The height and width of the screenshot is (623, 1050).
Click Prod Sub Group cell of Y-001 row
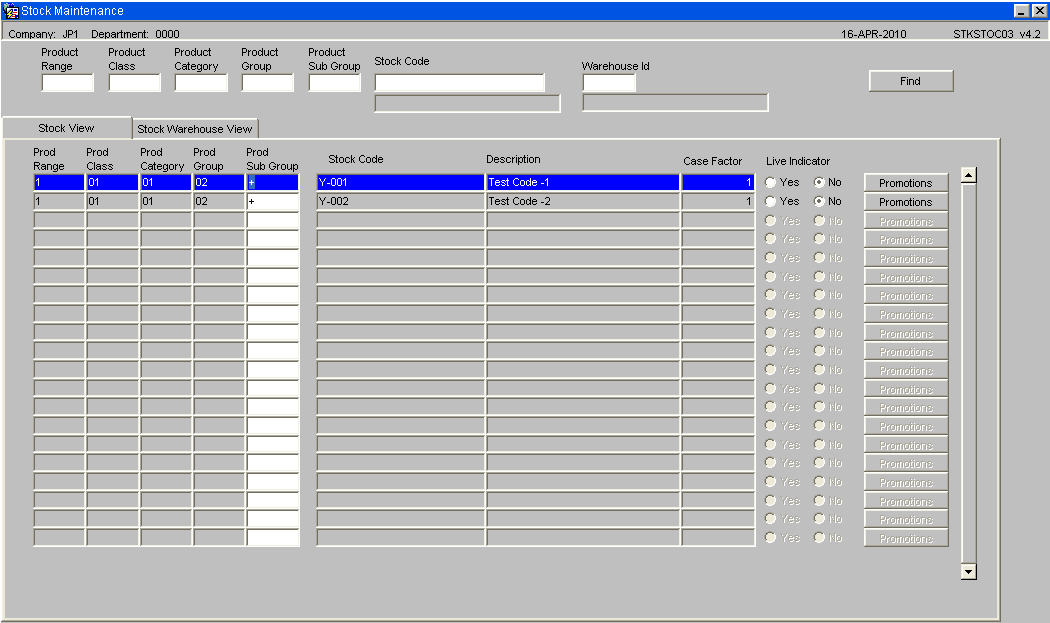point(273,182)
